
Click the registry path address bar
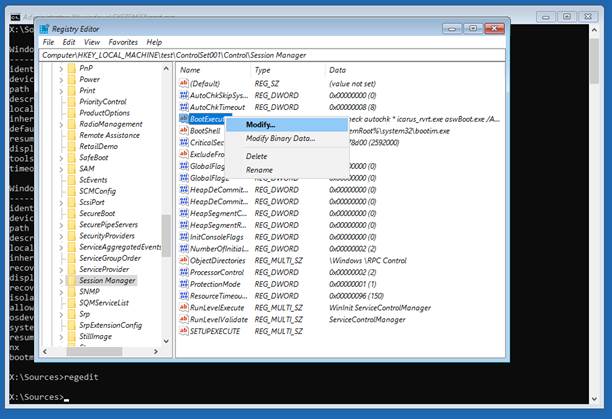pos(272,55)
